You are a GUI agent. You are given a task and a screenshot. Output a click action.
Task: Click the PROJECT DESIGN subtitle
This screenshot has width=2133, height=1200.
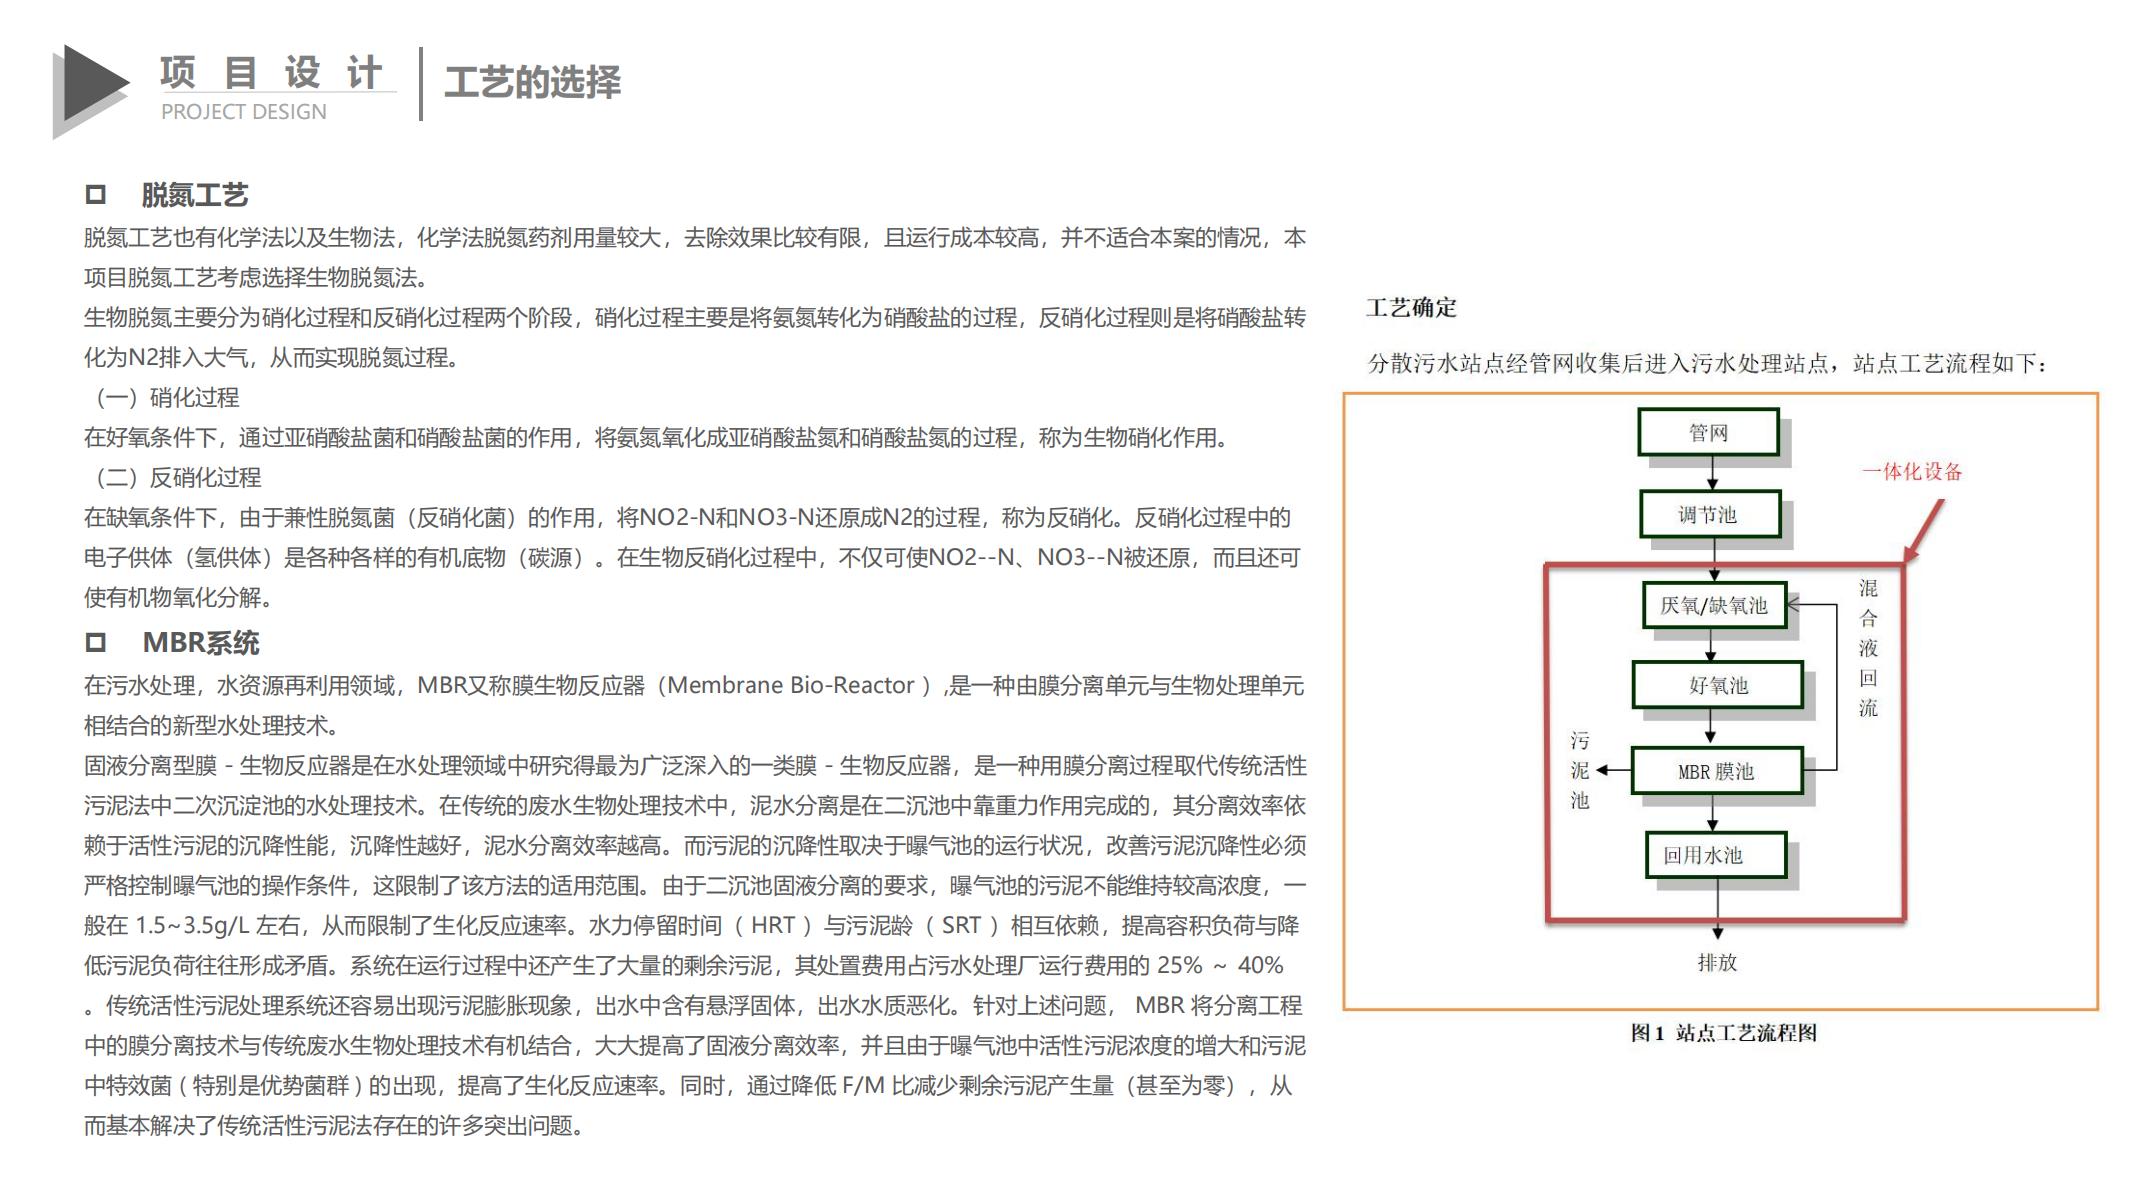(x=244, y=112)
